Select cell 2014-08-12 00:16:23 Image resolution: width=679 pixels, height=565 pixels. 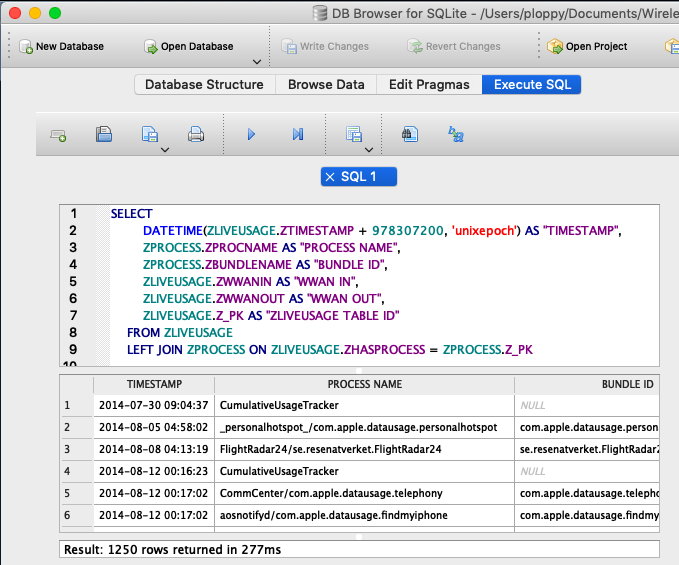pos(154,471)
